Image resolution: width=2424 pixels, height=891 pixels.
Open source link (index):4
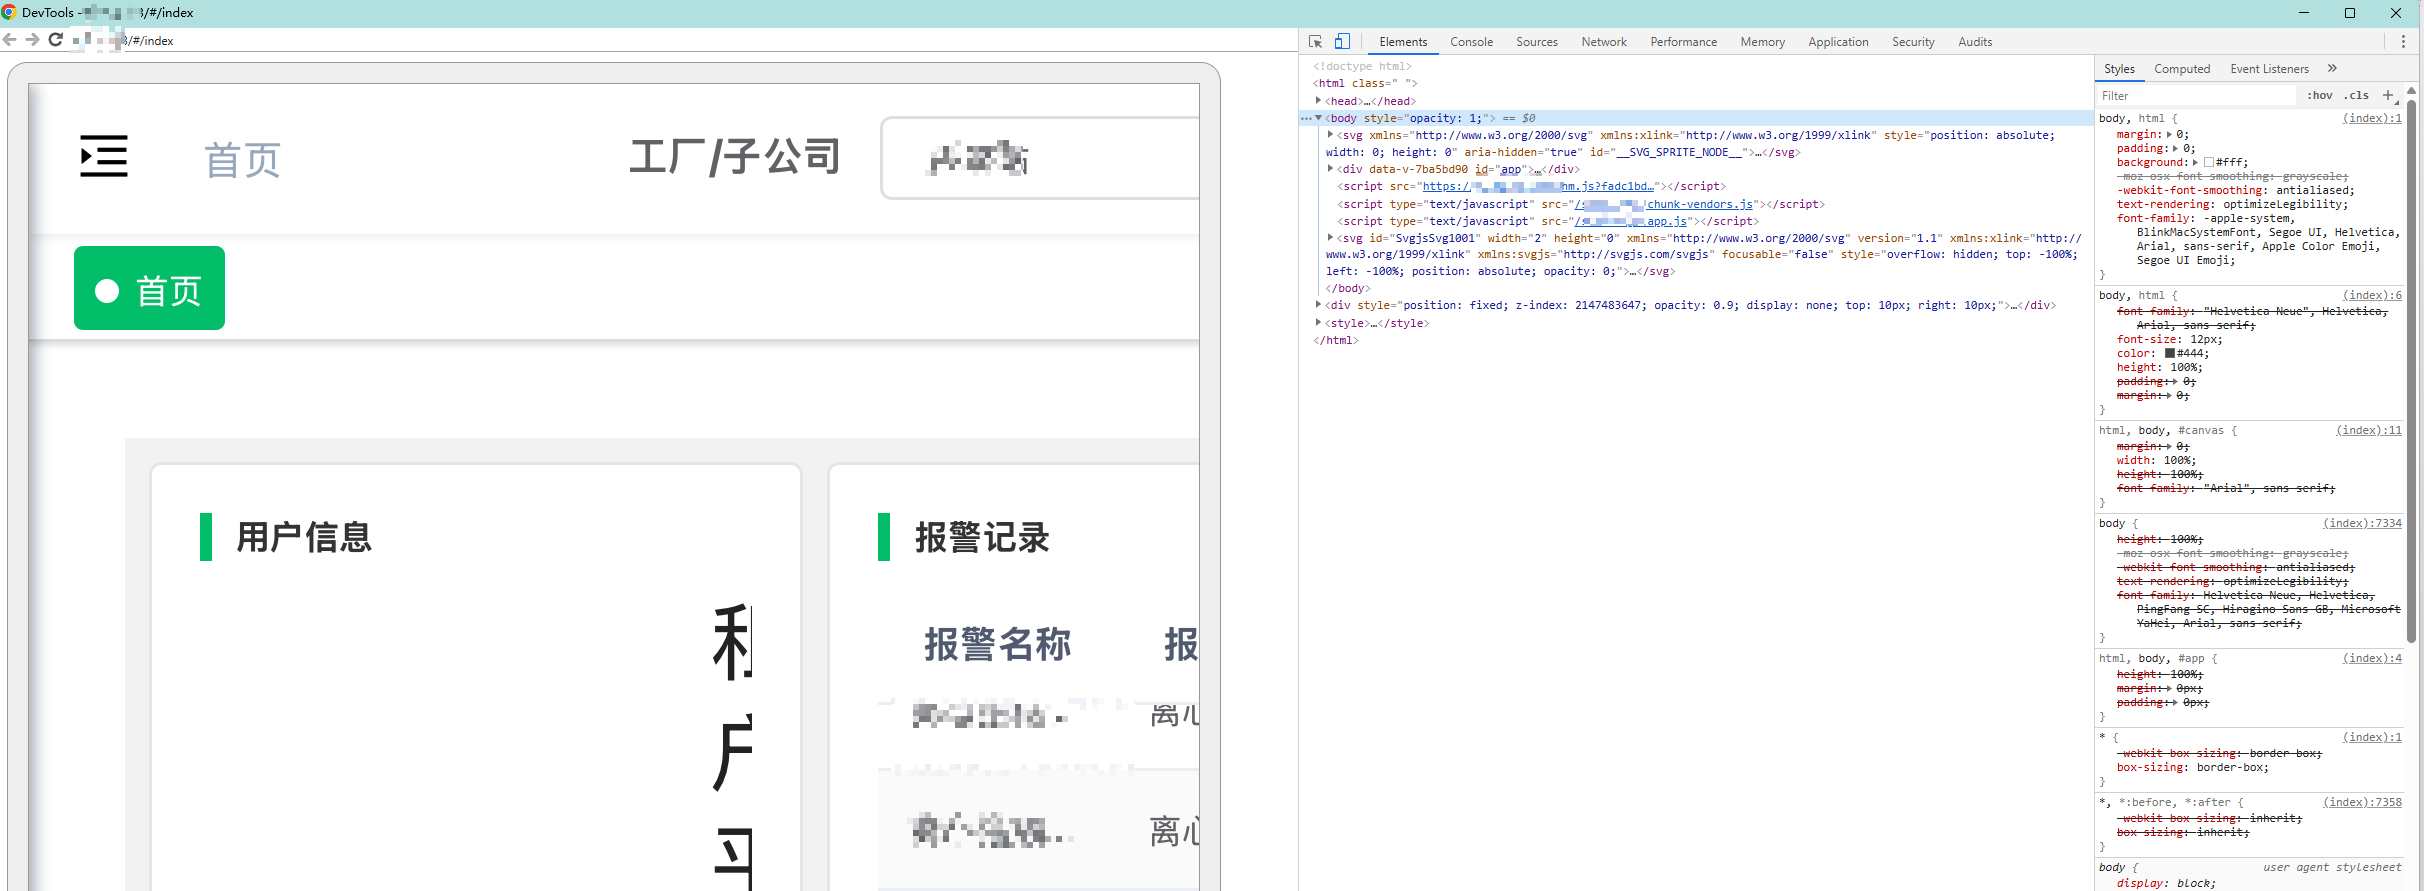click(x=2372, y=658)
